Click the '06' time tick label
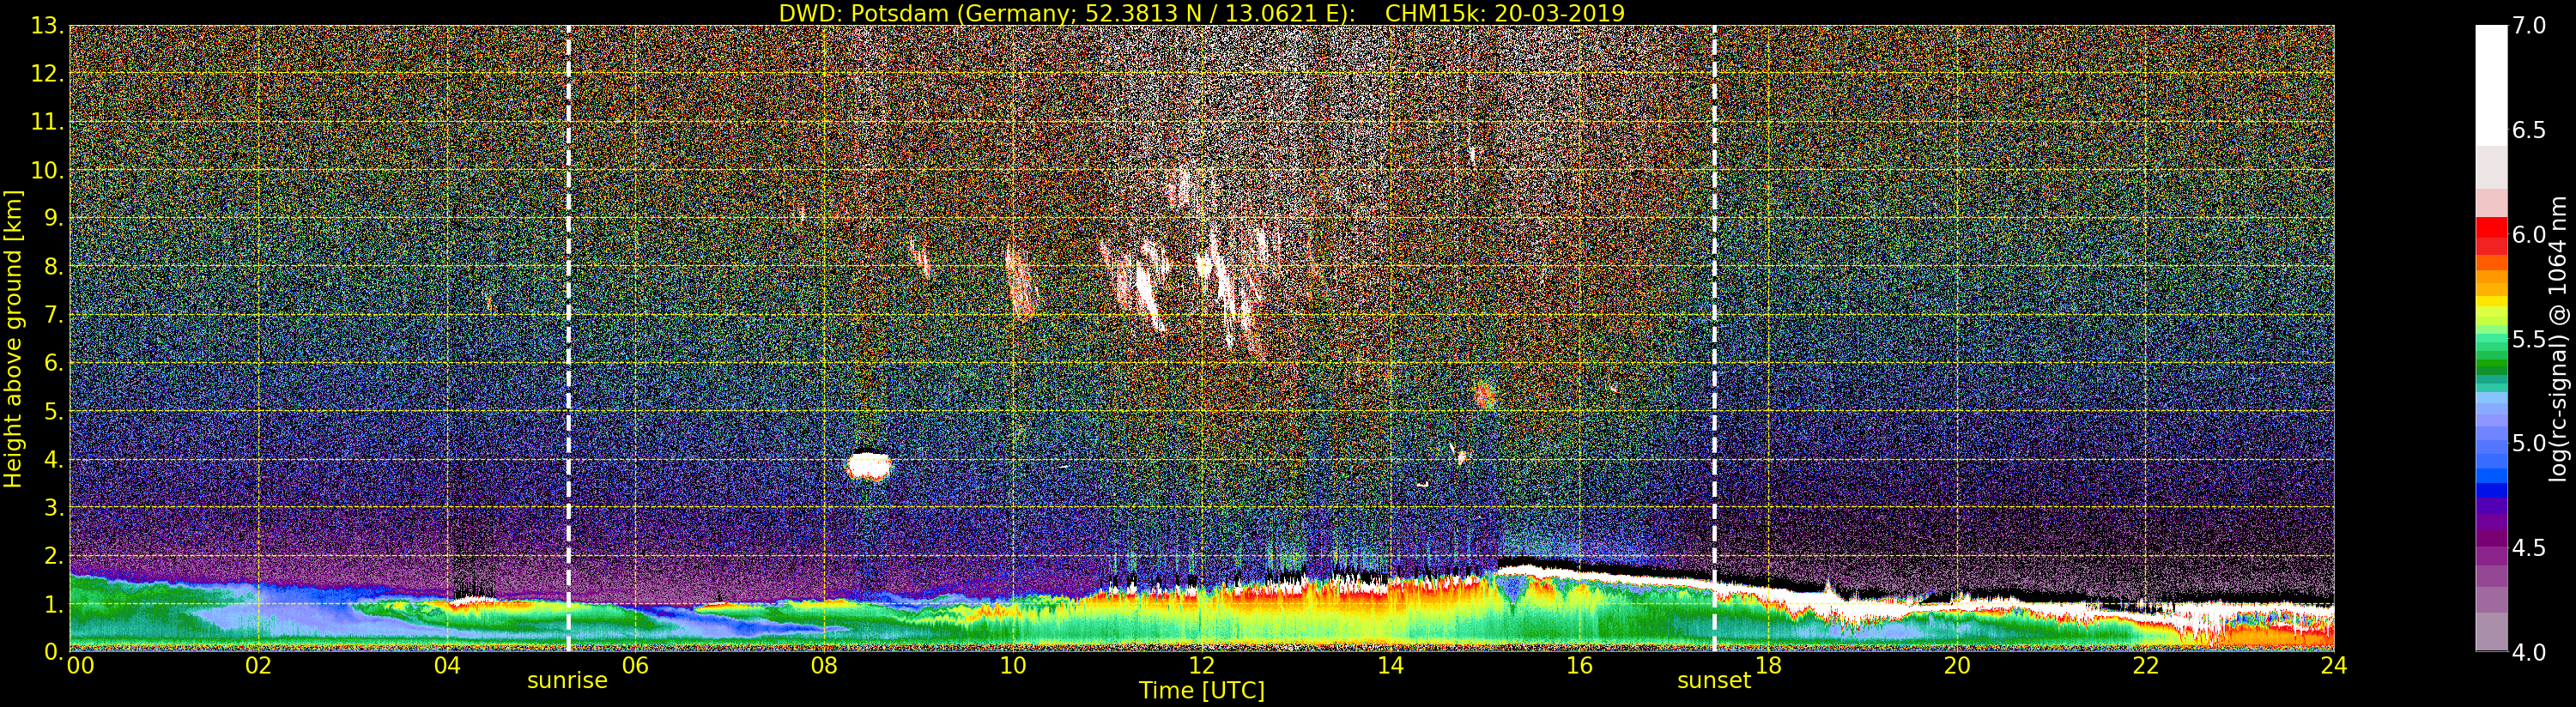 pos(635,665)
